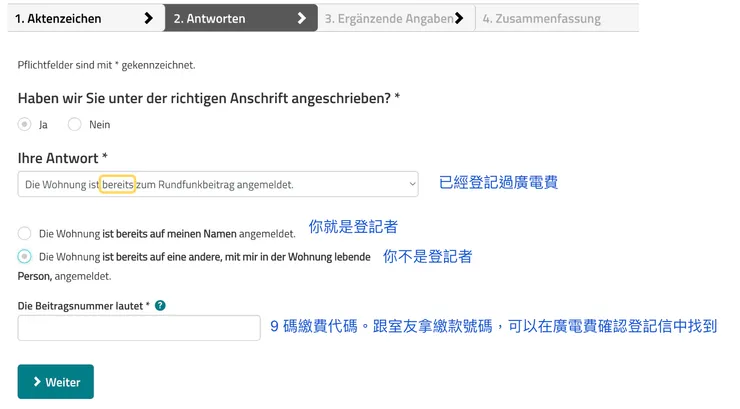Click the help icon beside Beitragsnummer label
This screenshot has height=409, width=740.
pyautogui.click(x=160, y=305)
